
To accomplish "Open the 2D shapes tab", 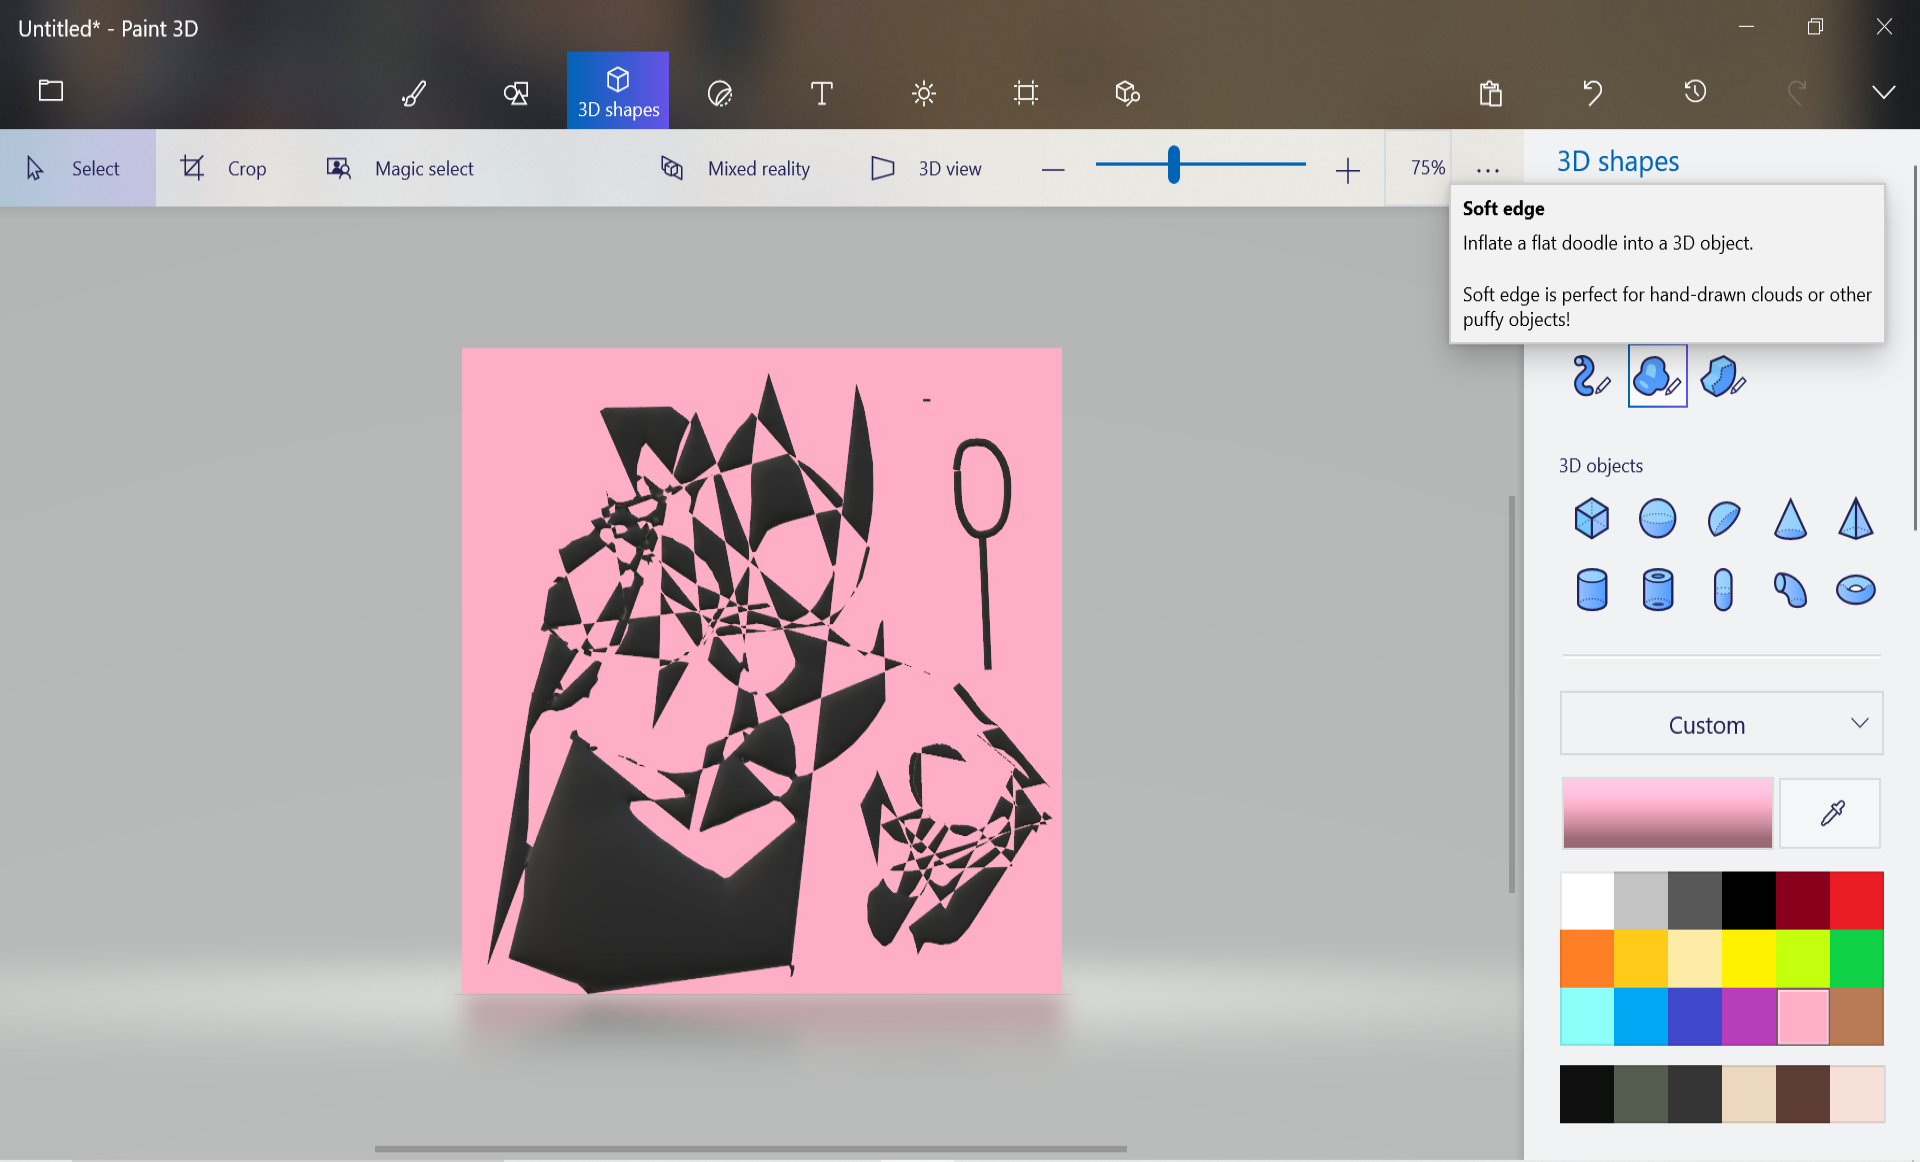I will click(x=516, y=93).
